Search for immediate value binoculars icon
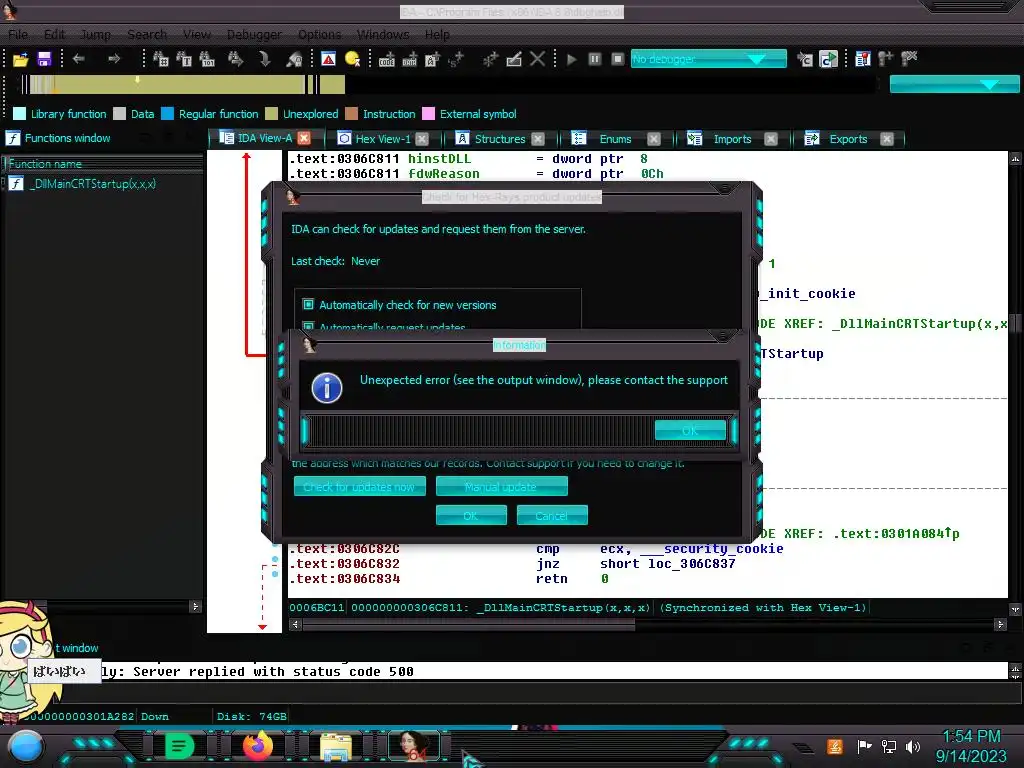The image size is (1024, 768). point(161,59)
